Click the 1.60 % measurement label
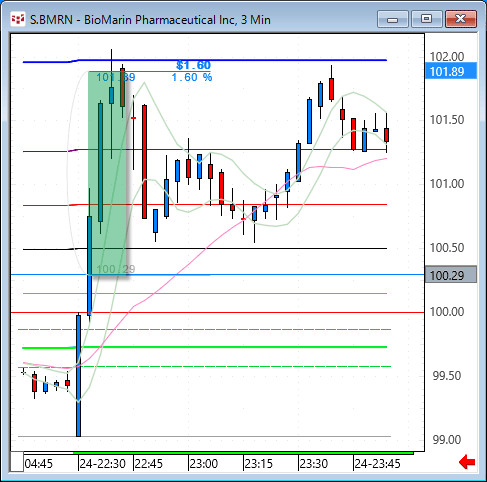This screenshot has width=487, height=482. point(192,77)
